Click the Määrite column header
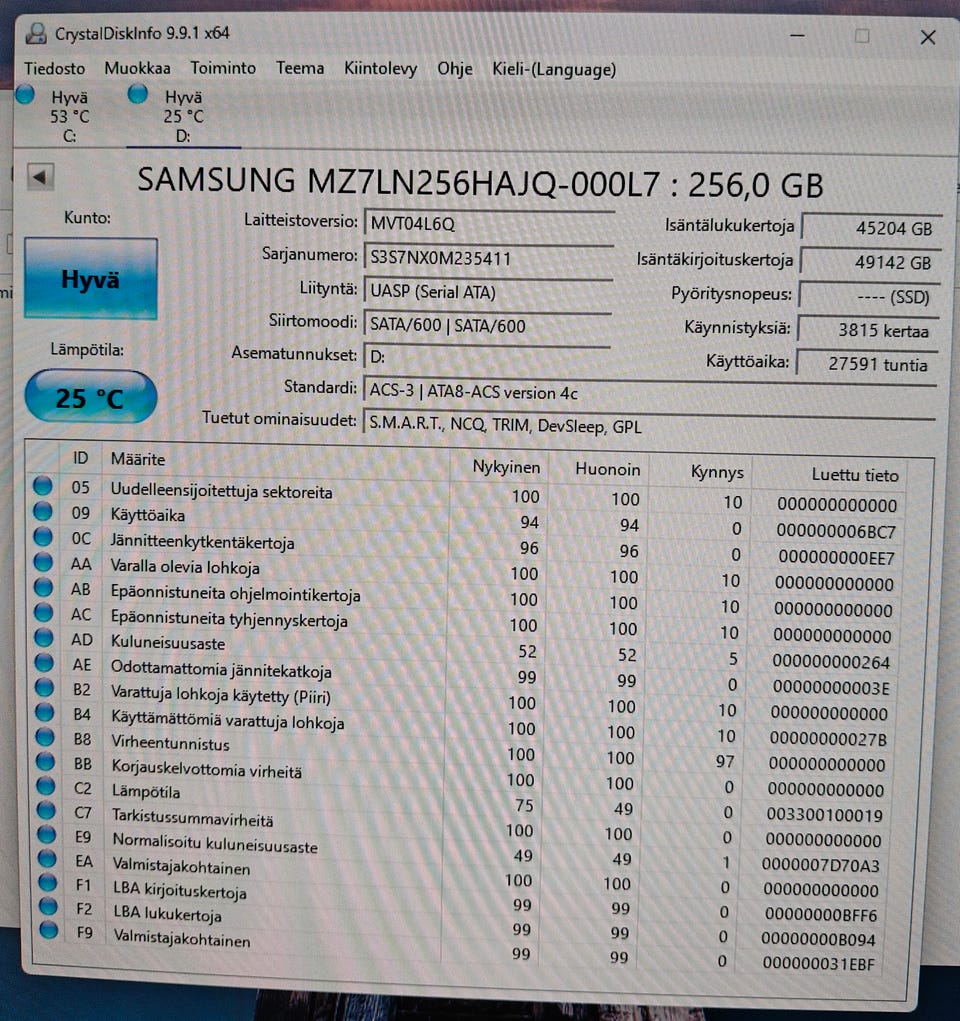The width and height of the screenshot is (960, 1021). coord(137,459)
